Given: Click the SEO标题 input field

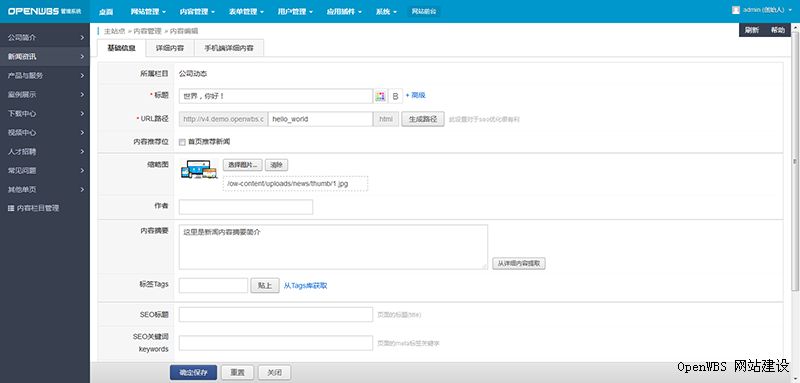Looking at the screenshot, I should [x=276, y=315].
